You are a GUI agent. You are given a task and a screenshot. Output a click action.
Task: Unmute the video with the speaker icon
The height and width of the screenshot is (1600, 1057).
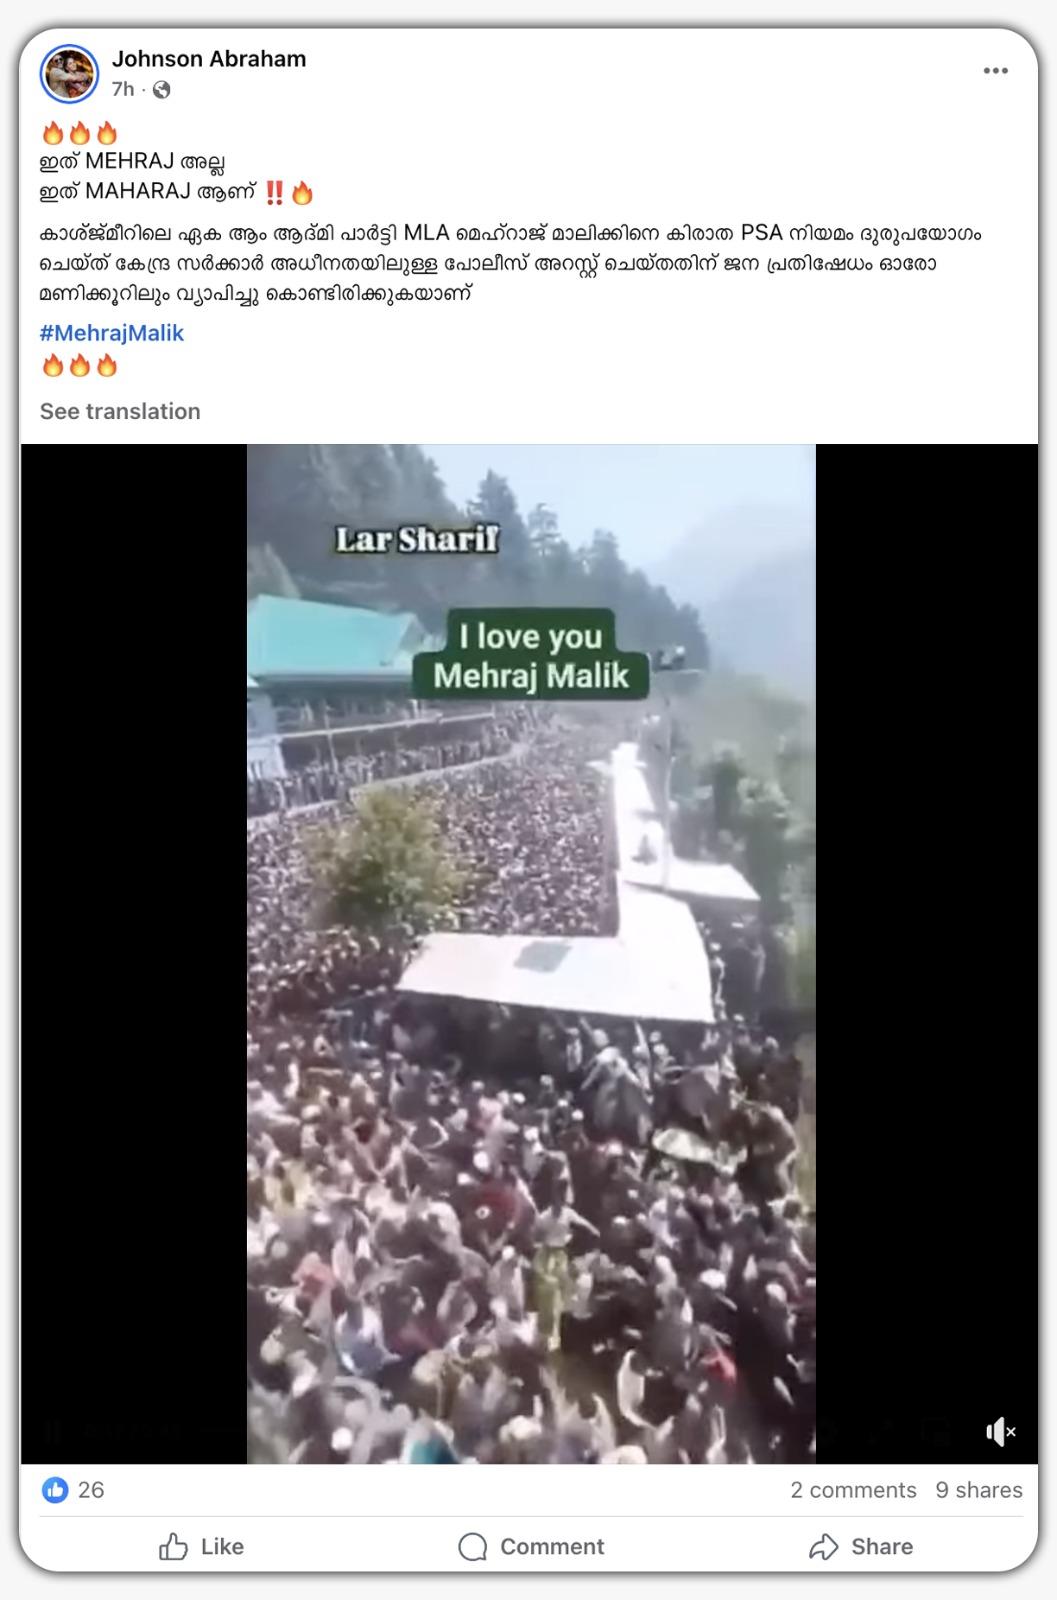[1000, 1432]
